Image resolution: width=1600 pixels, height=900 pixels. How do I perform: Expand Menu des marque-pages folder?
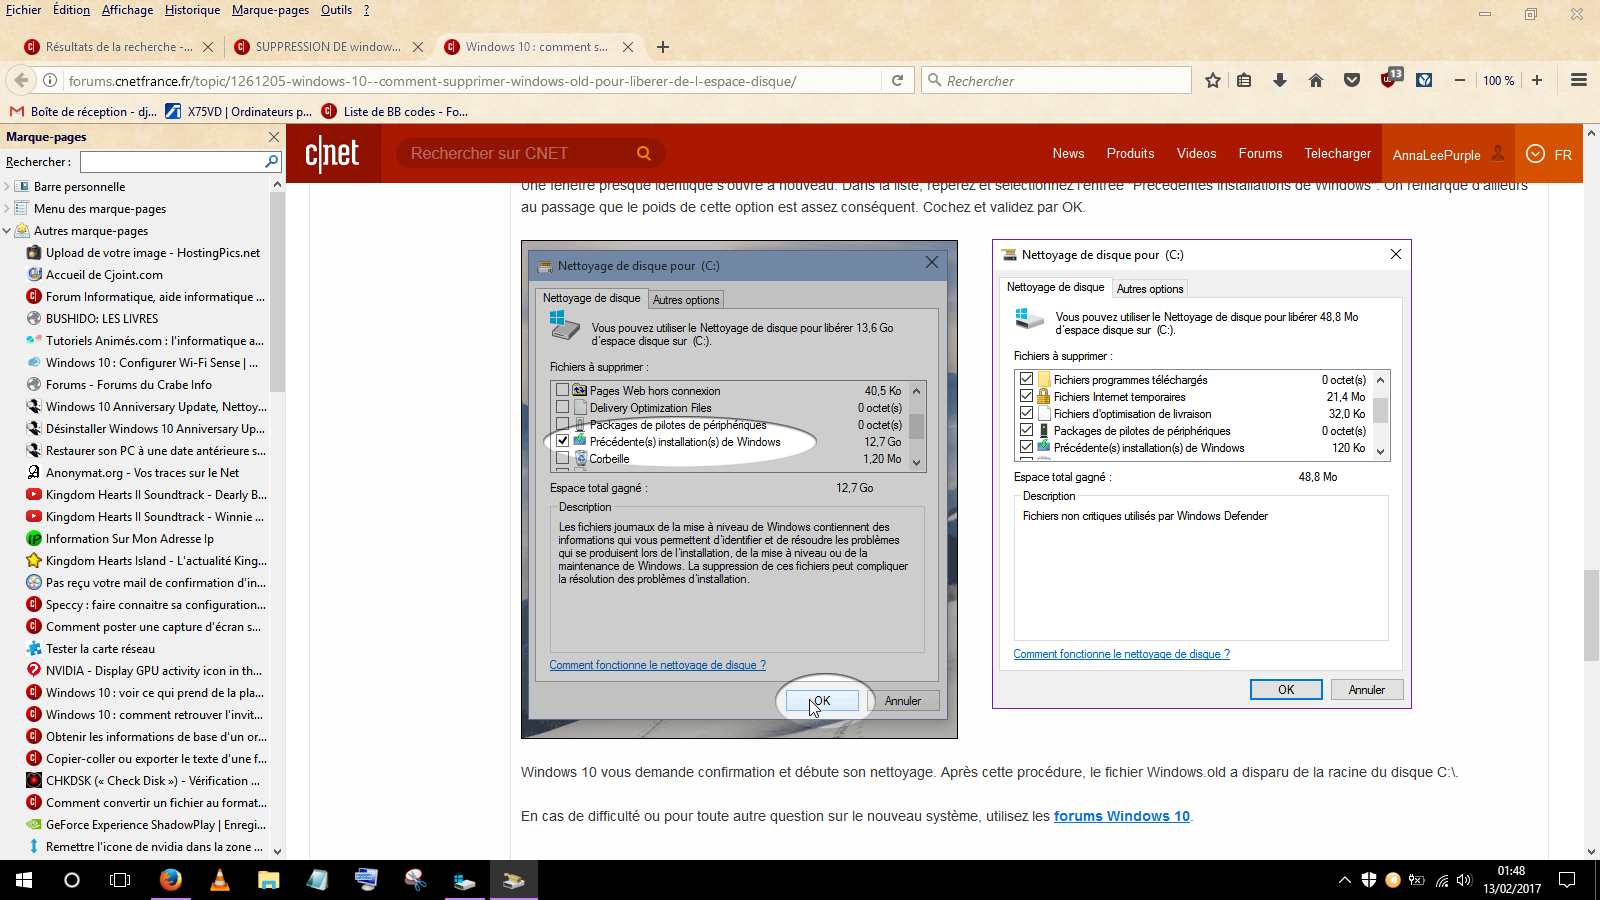[7, 208]
